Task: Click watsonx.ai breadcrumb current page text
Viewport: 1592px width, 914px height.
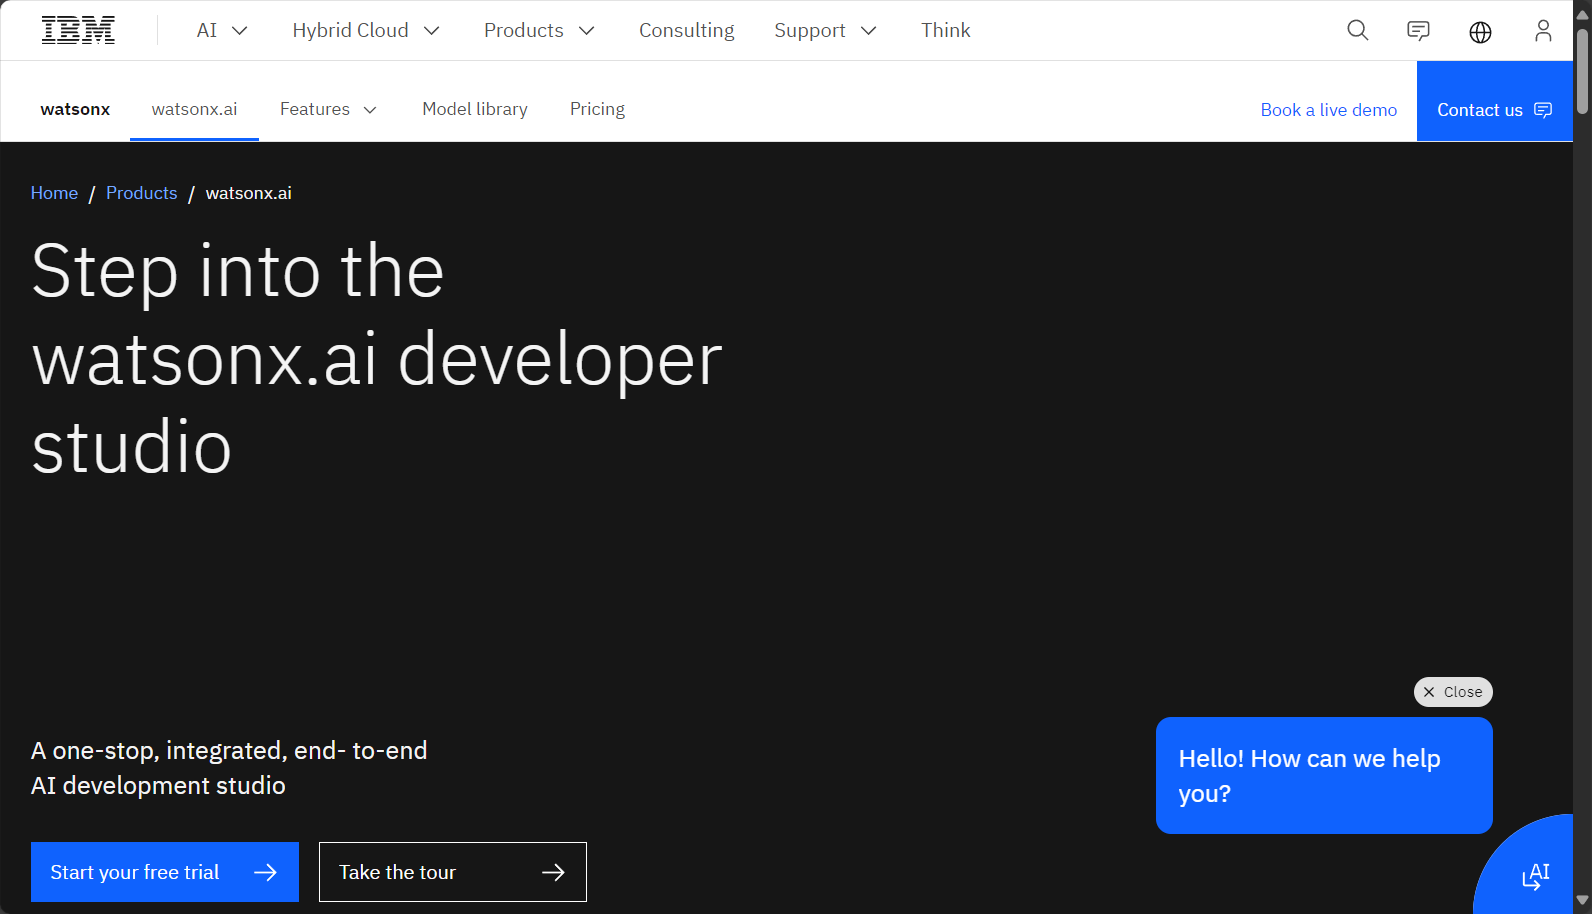Action: [249, 193]
